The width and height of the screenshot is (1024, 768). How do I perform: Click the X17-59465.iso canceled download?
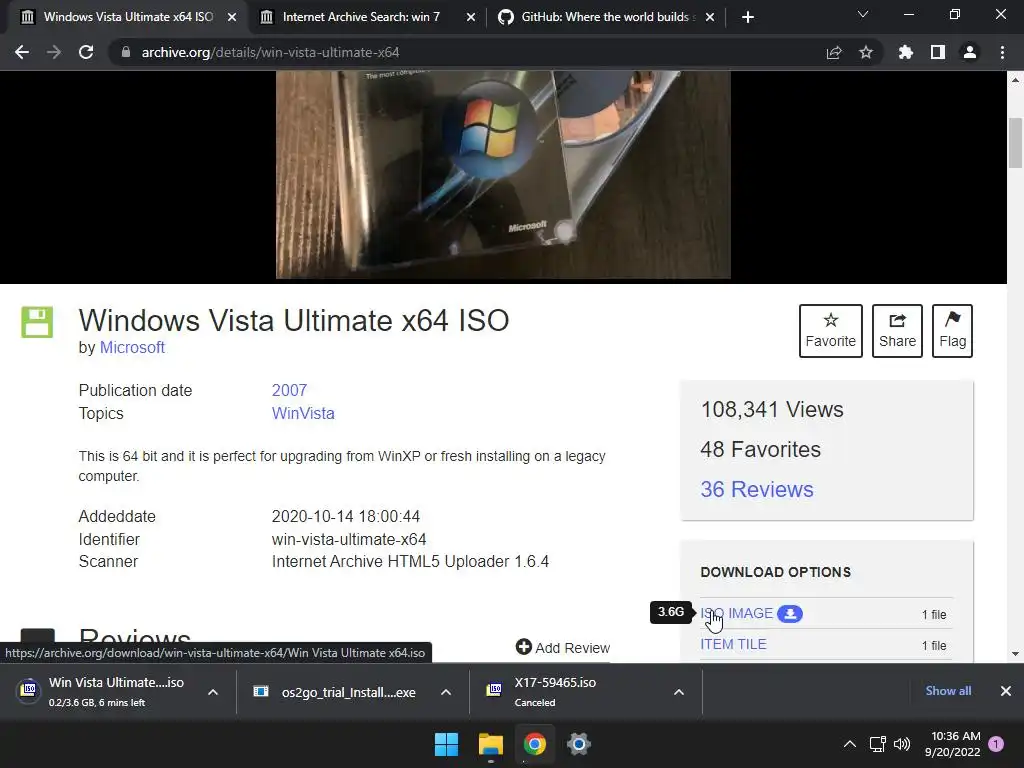click(x=568, y=692)
